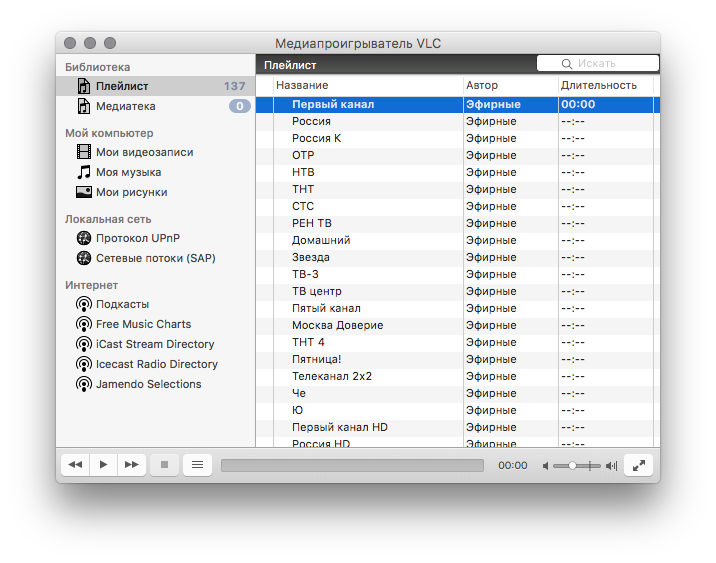
Task: Select the Домашний channel row
Action: (x=458, y=240)
